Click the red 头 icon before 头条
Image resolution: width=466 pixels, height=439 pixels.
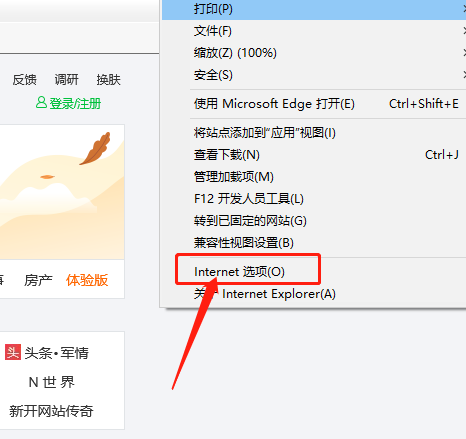13,352
